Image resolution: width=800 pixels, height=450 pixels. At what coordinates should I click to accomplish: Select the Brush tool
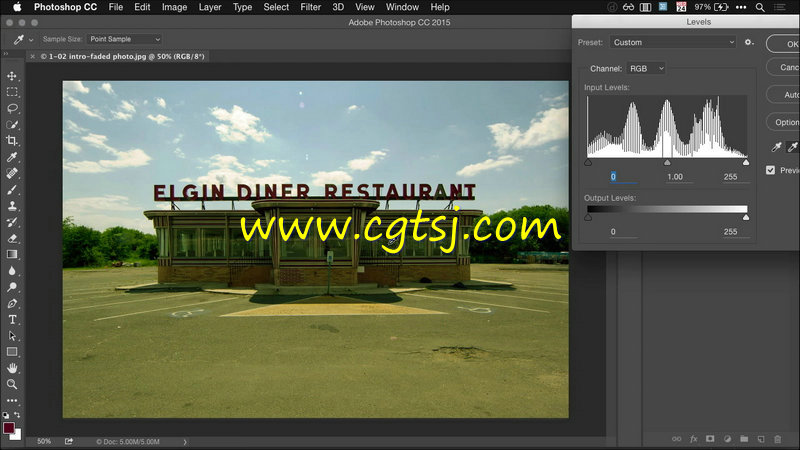[x=12, y=189]
